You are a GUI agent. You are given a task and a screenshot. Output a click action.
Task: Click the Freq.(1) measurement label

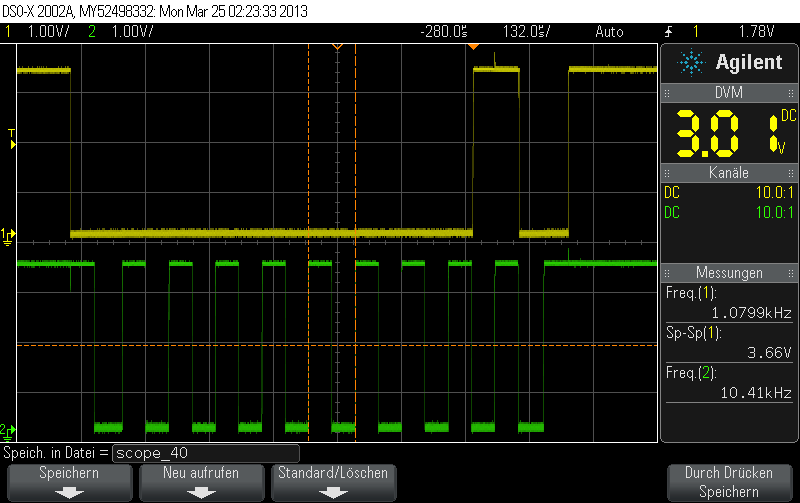(691, 293)
